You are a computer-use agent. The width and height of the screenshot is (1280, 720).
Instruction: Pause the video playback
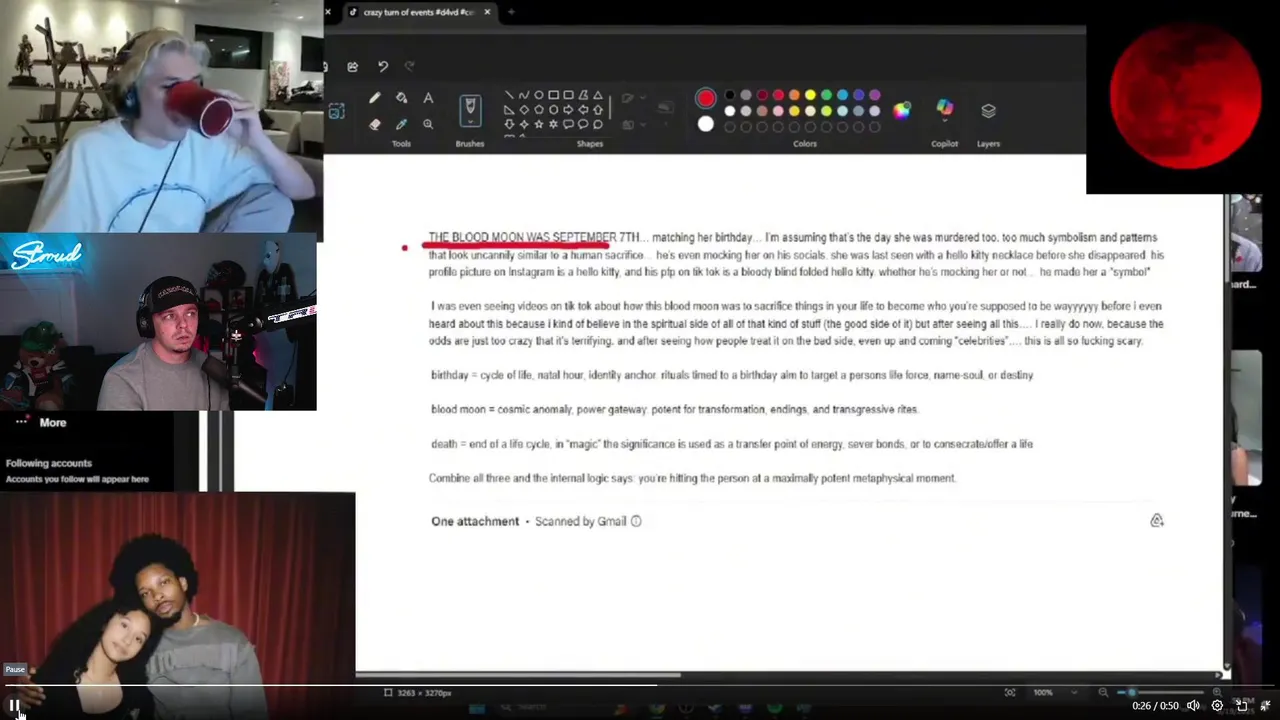pos(14,706)
